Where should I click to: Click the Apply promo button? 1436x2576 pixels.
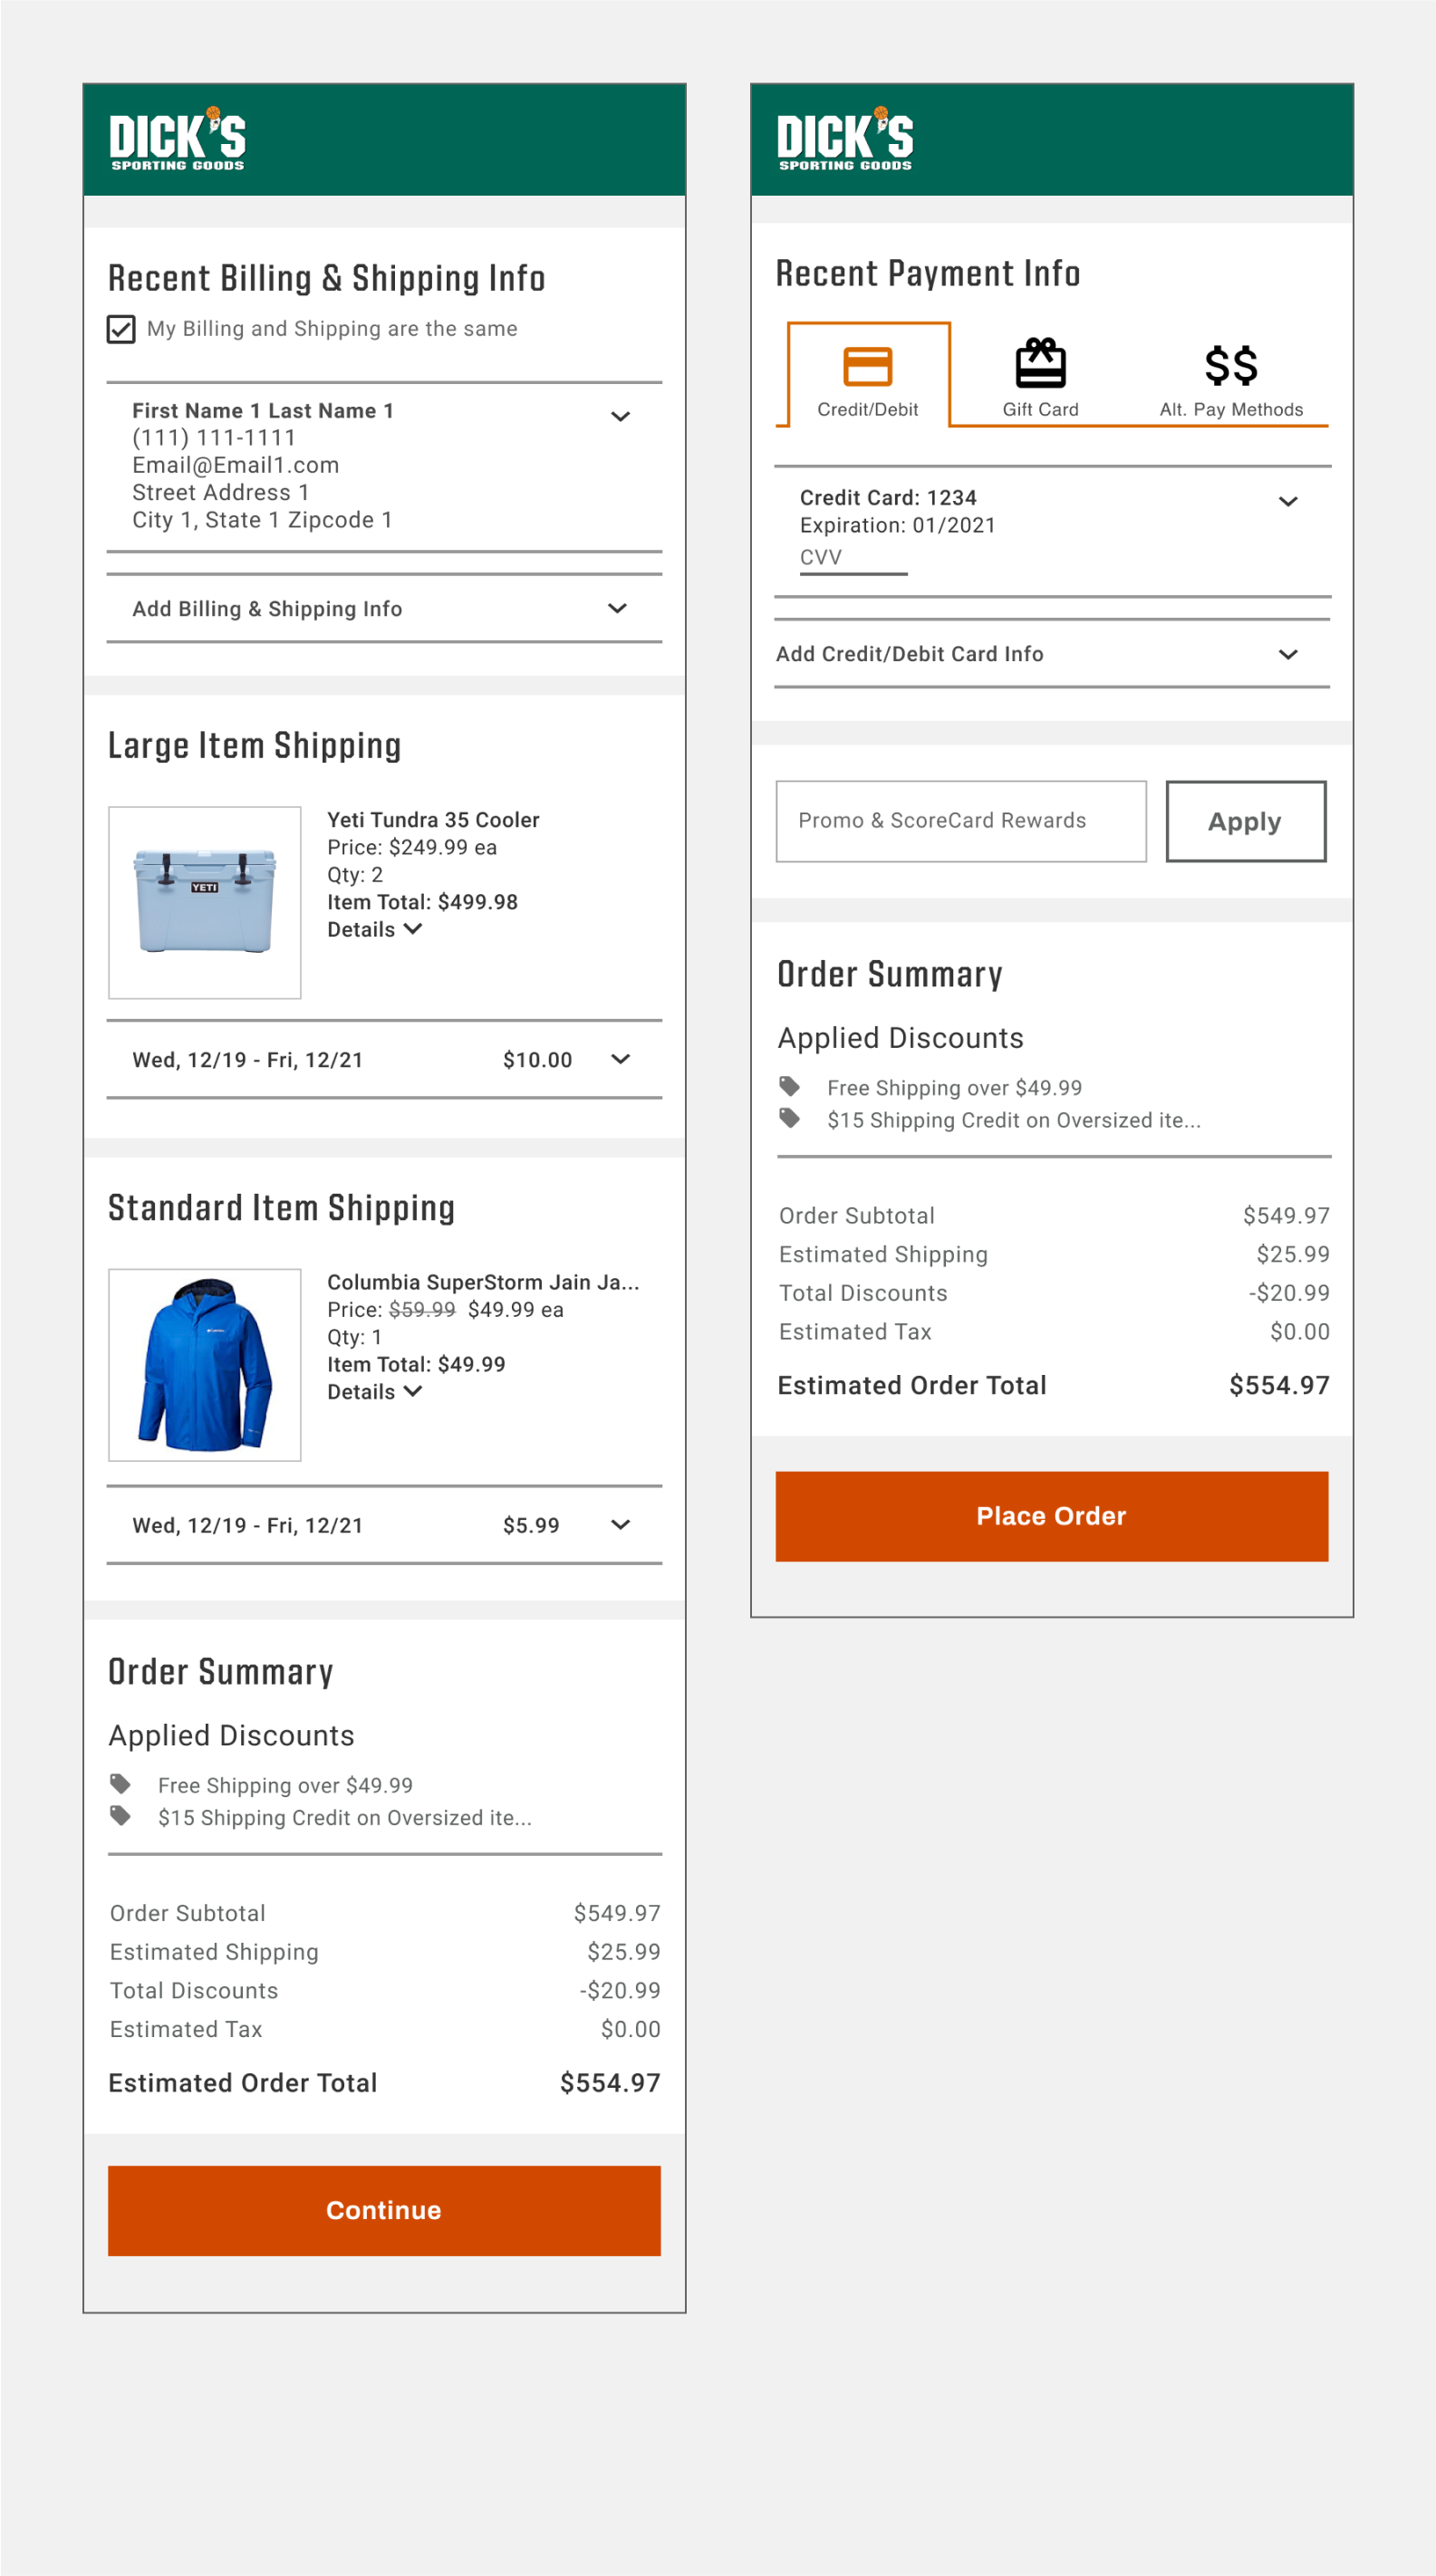(x=1246, y=821)
